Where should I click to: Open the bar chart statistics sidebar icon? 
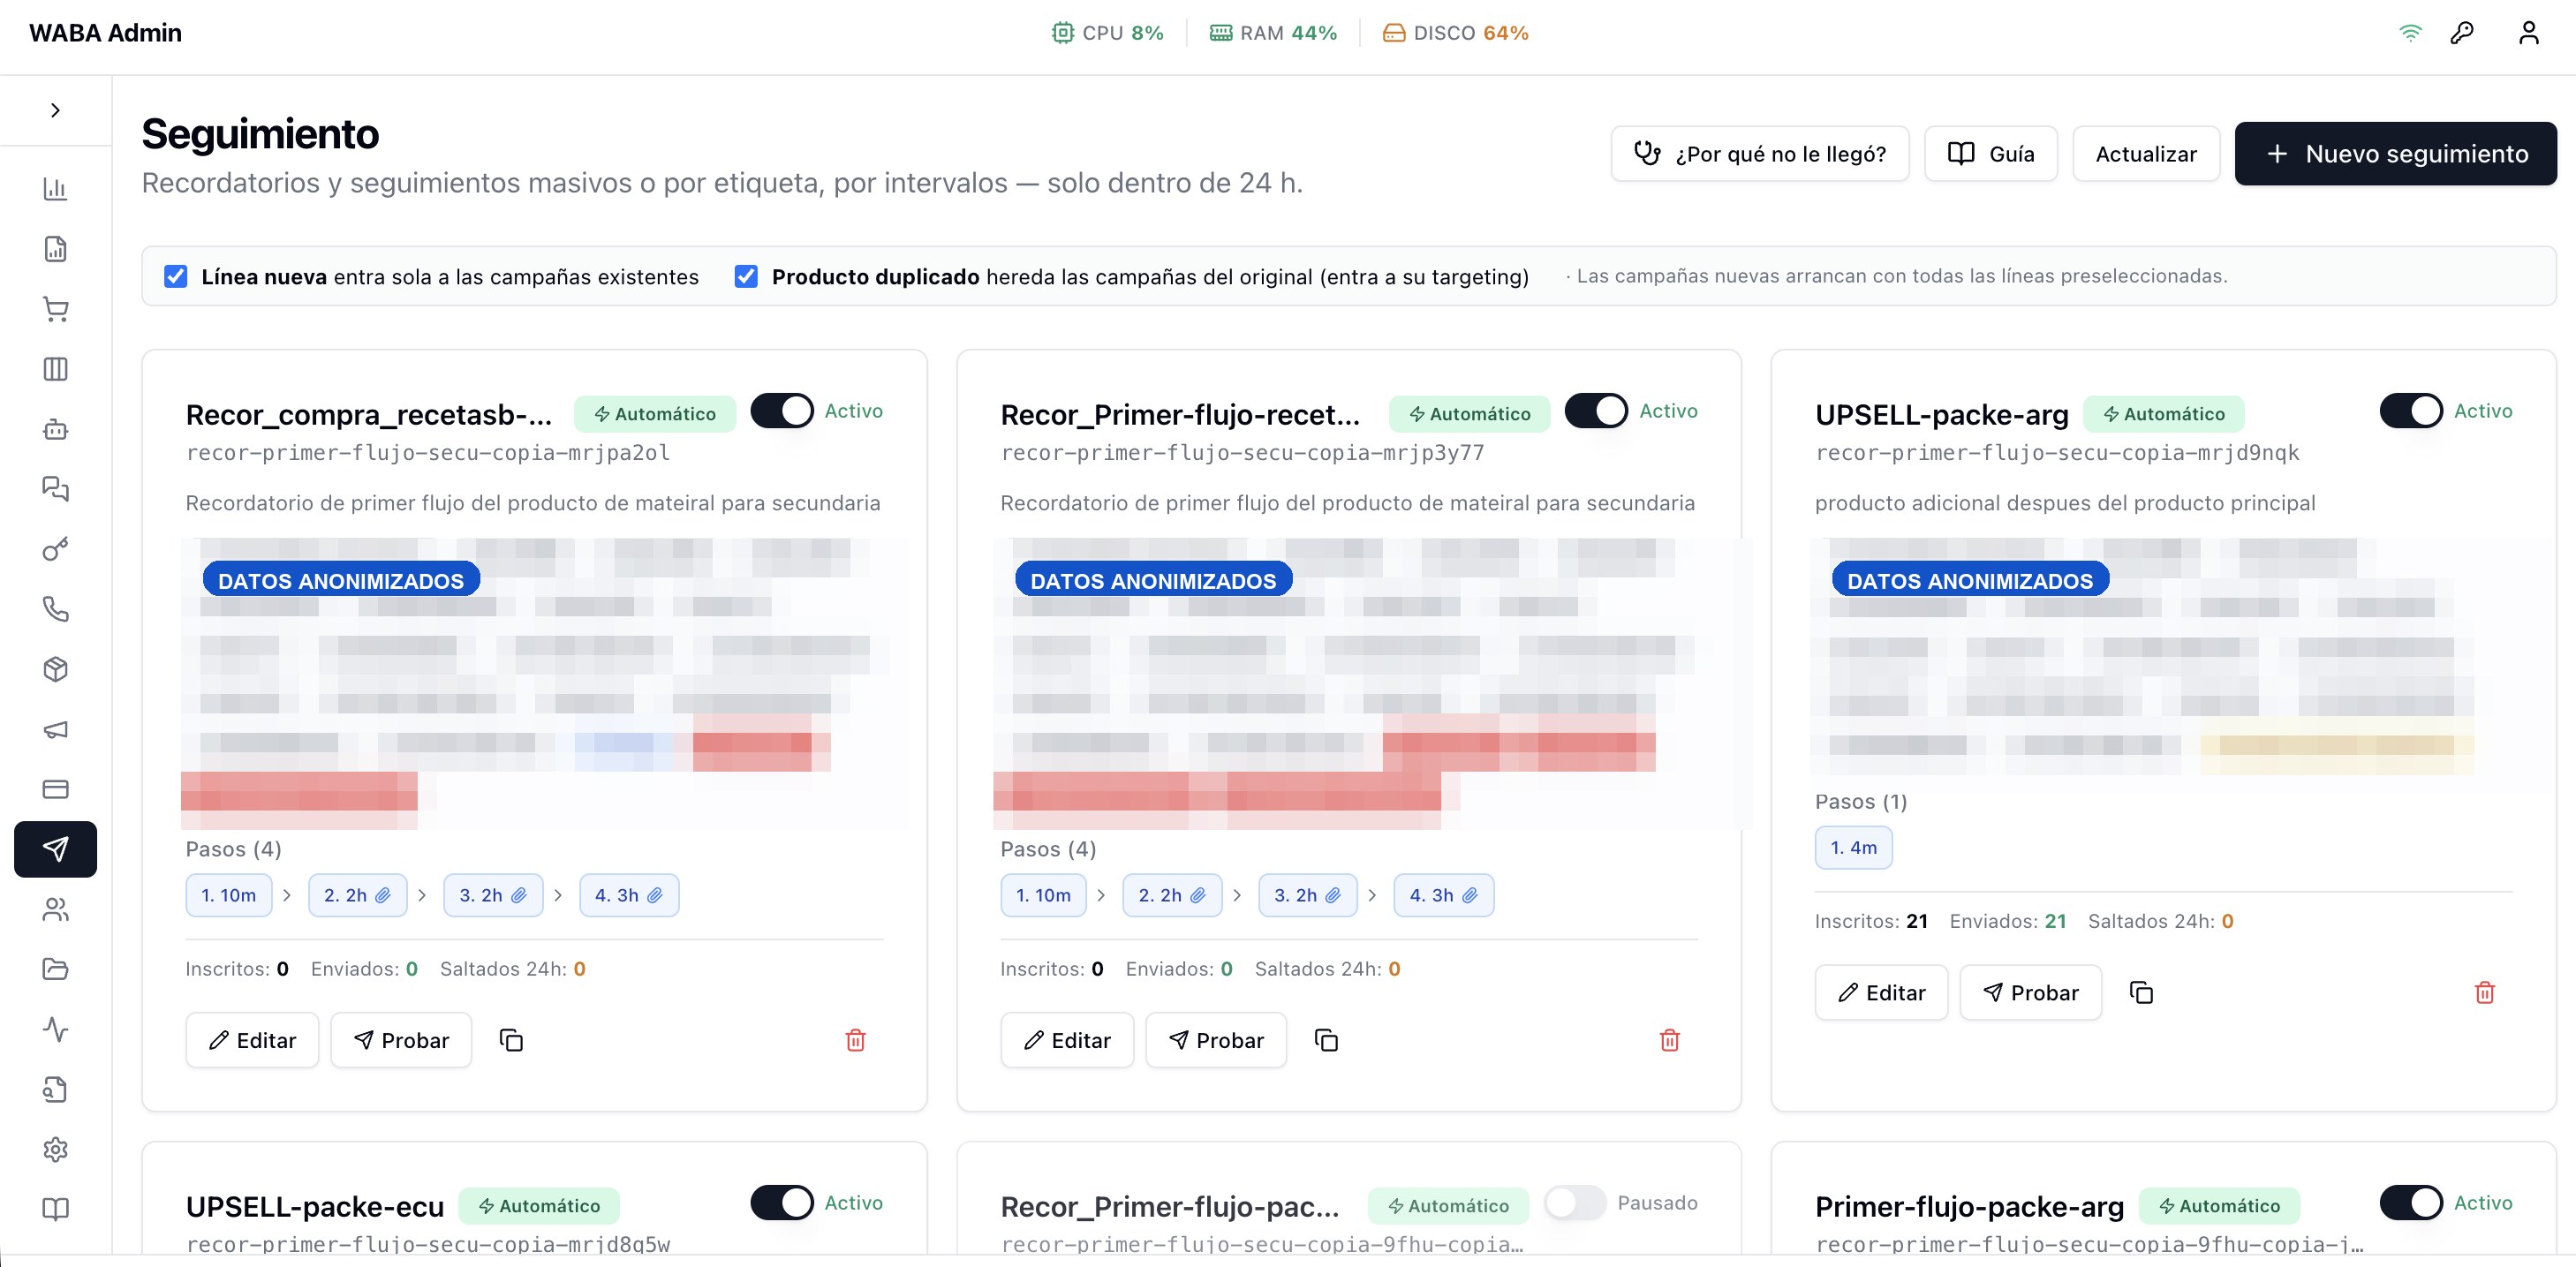pos(55,189)
